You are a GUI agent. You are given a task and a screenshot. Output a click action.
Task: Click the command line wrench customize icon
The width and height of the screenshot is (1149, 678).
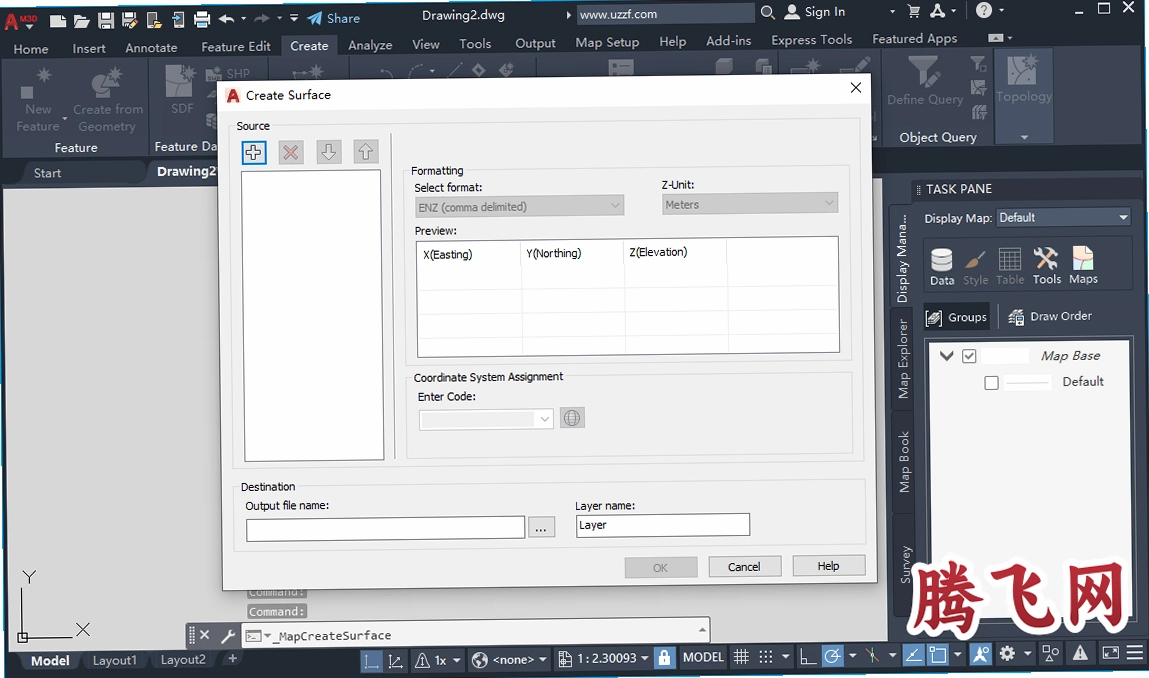[x=228, y=635]
